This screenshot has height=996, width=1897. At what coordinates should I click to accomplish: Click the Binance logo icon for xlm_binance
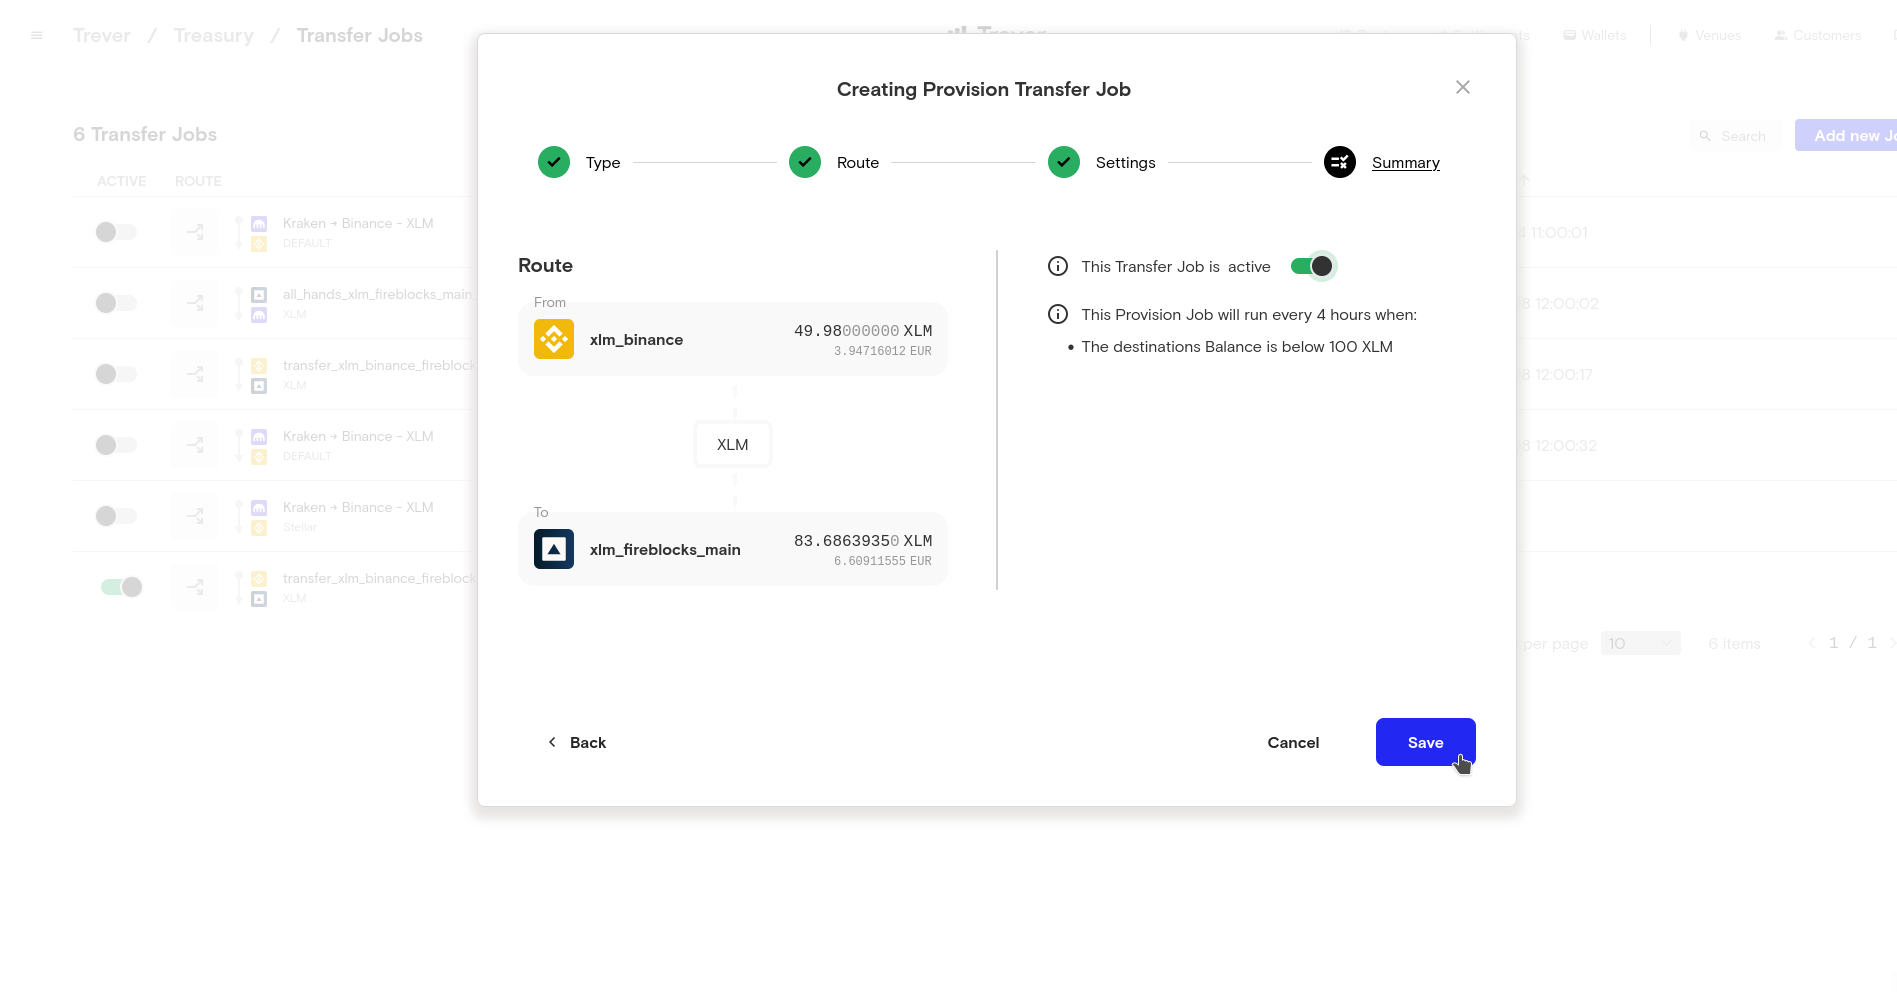click(x=553, y=339)
